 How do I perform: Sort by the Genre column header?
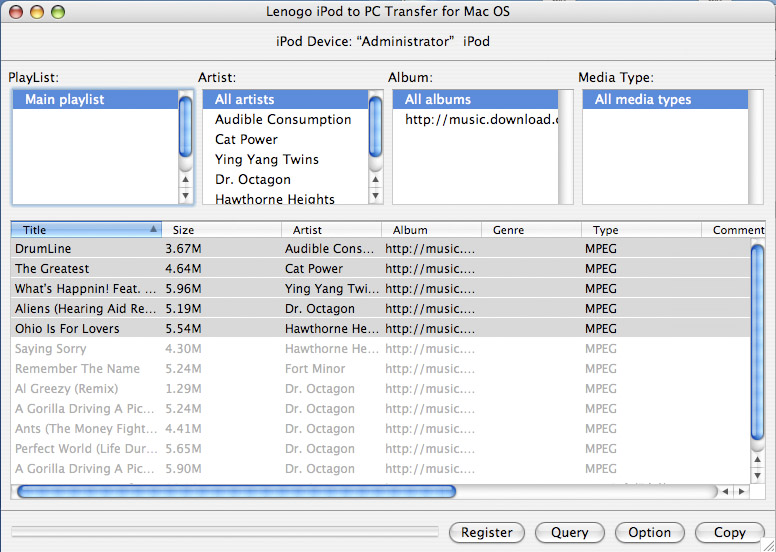[531, 230]
